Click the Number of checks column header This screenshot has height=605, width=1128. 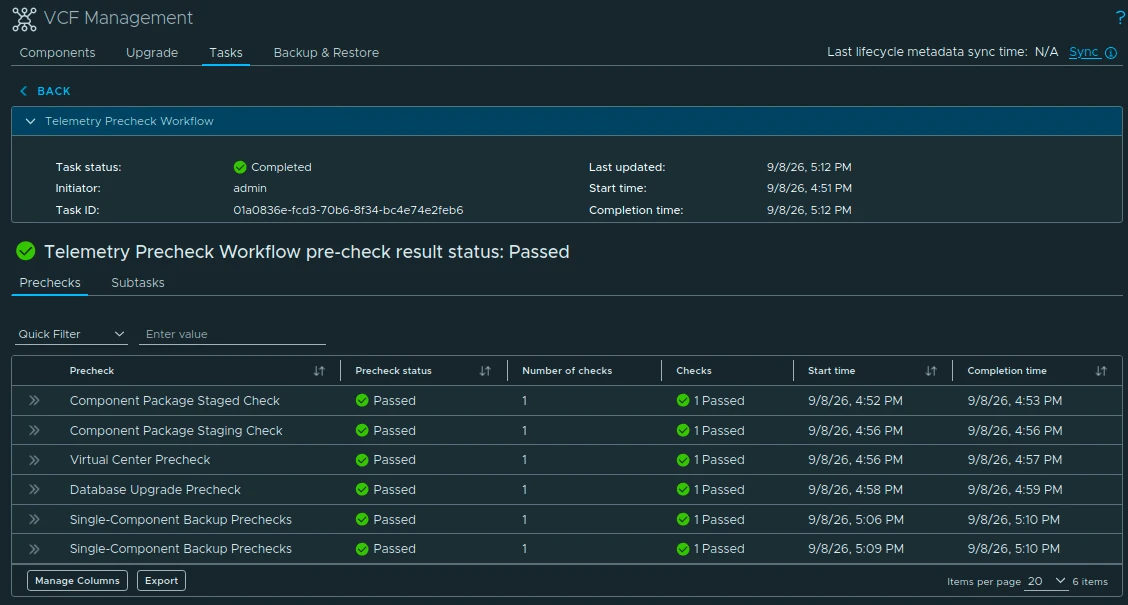[567, 371]
